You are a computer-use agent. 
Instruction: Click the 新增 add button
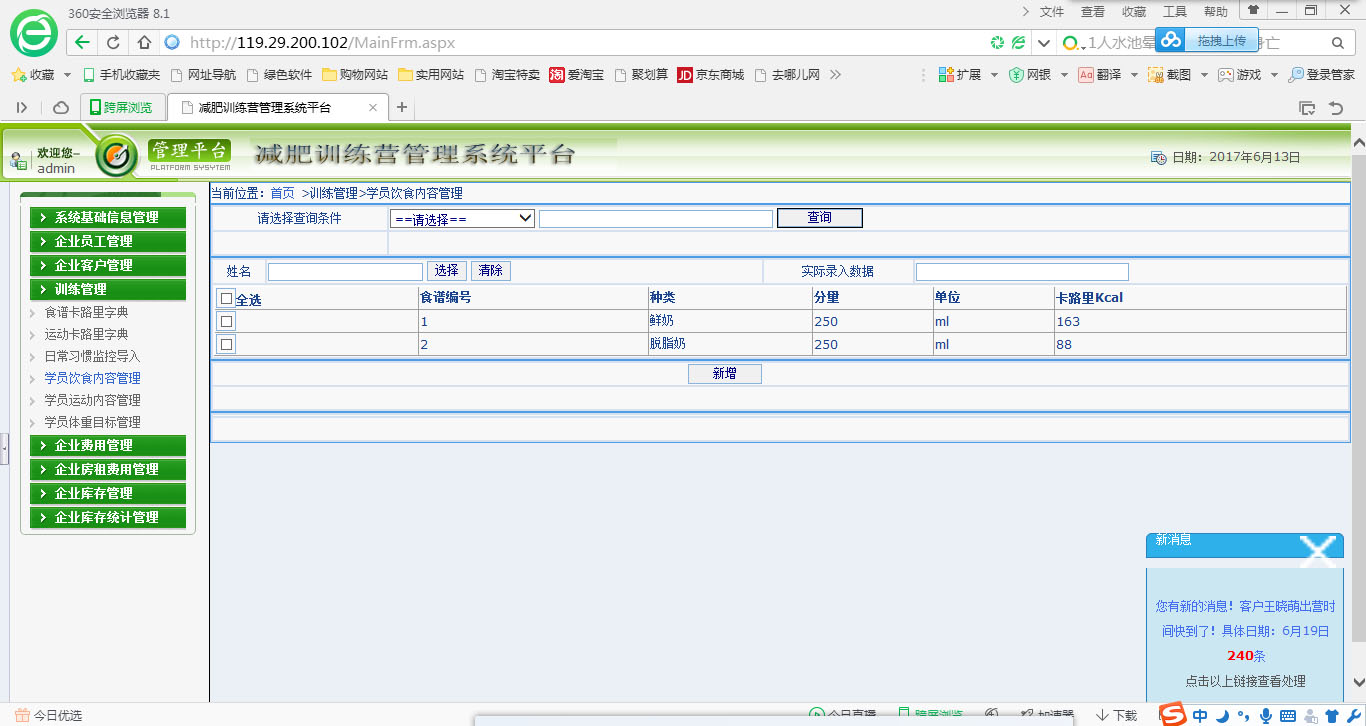(x=724, y=374)
